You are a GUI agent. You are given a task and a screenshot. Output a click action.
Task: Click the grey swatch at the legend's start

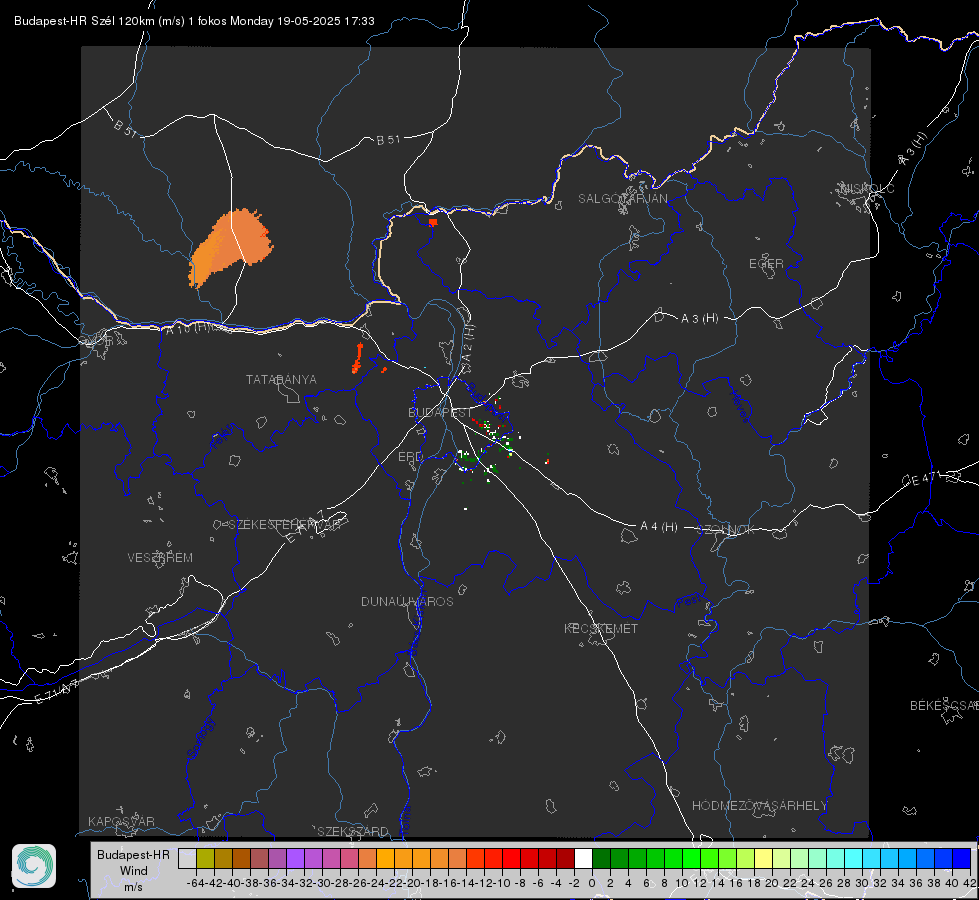pos(187,858)
